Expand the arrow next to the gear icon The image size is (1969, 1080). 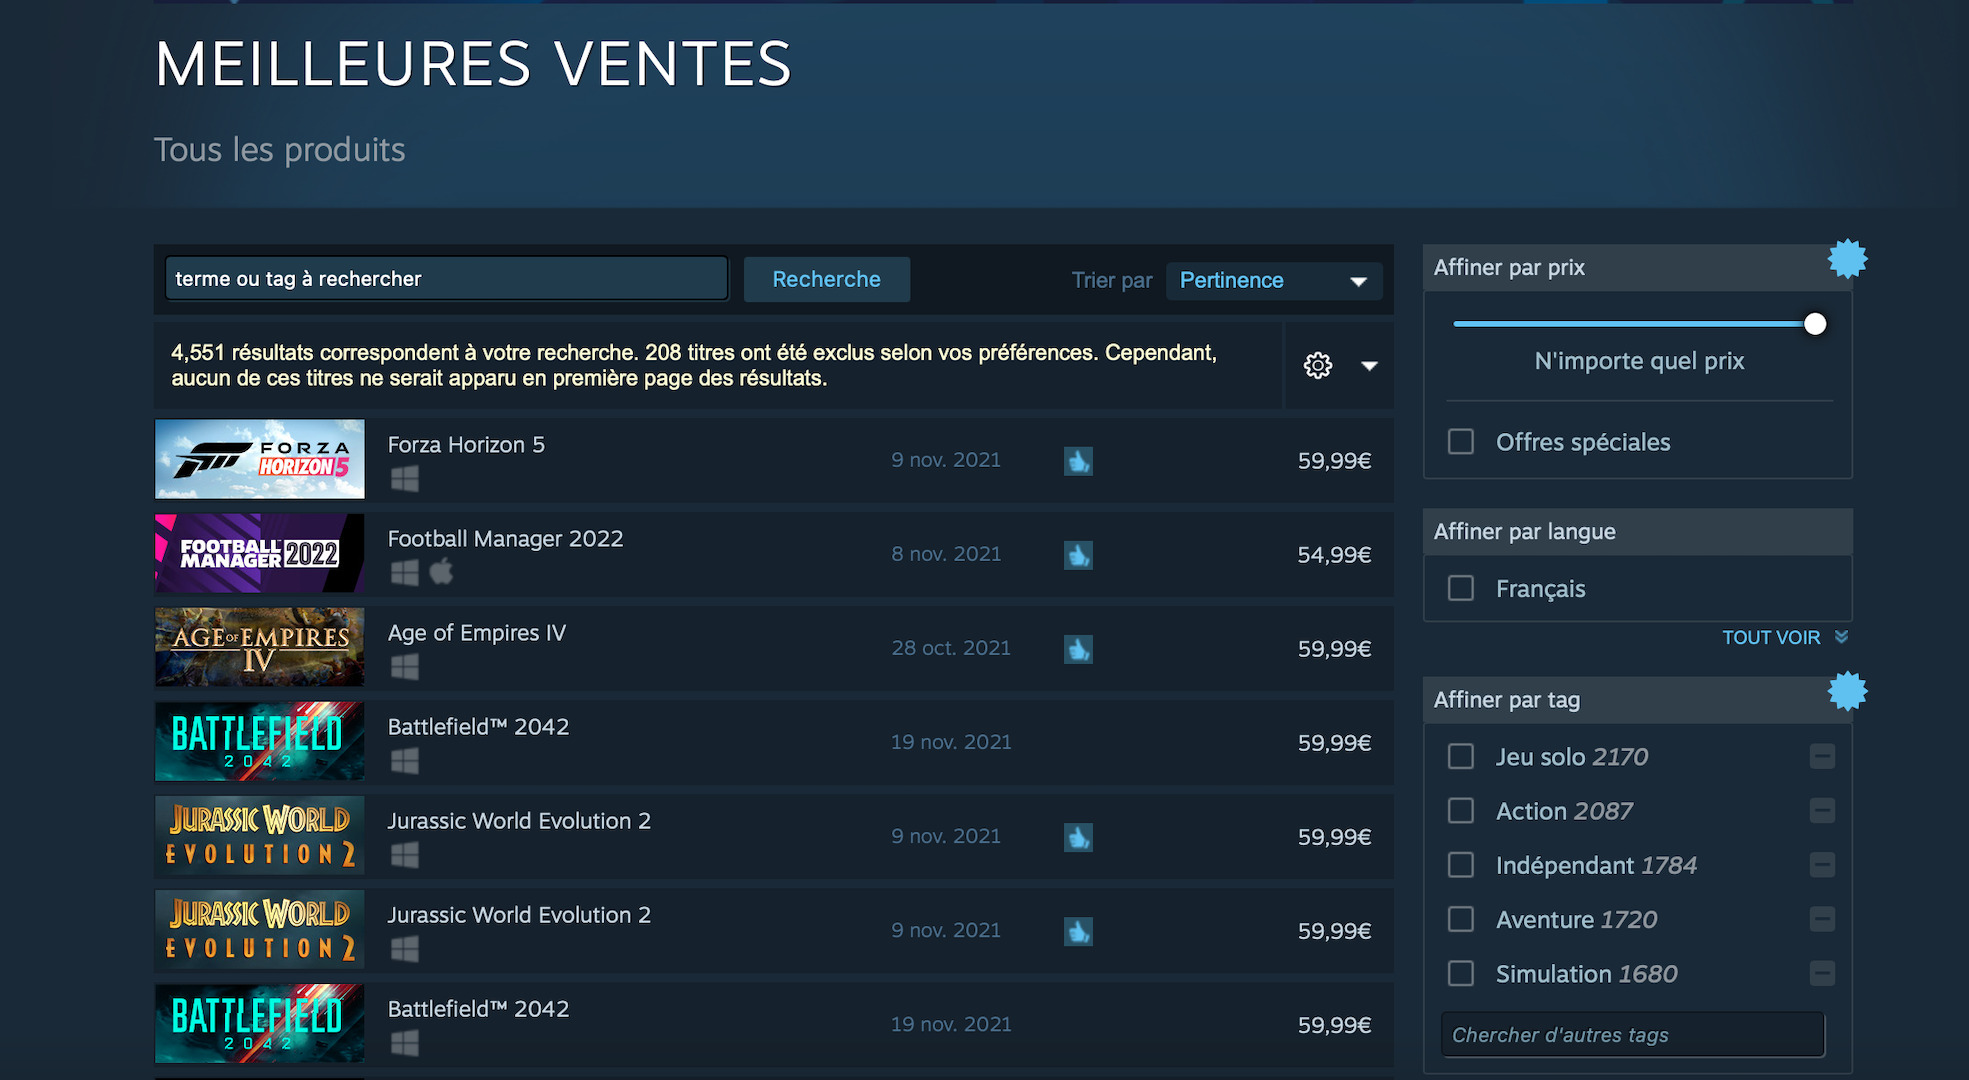click(1369, 366)
